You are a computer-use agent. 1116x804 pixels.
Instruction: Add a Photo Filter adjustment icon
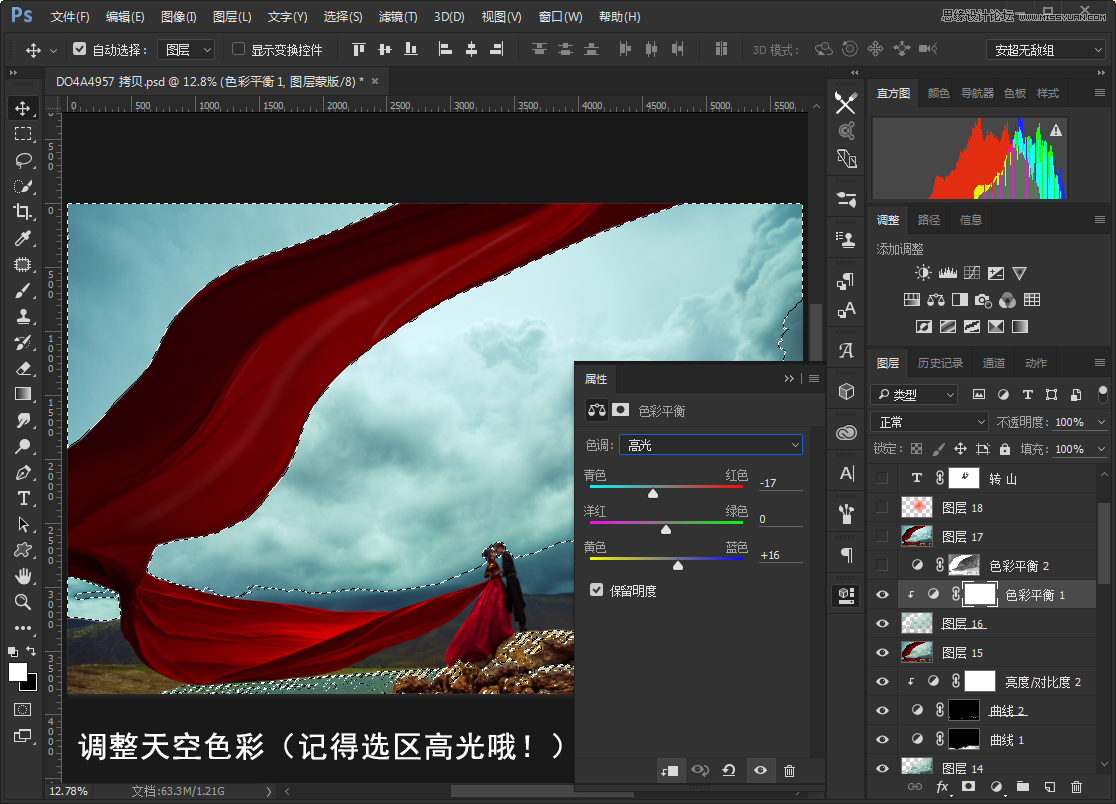tap(984, 300)
